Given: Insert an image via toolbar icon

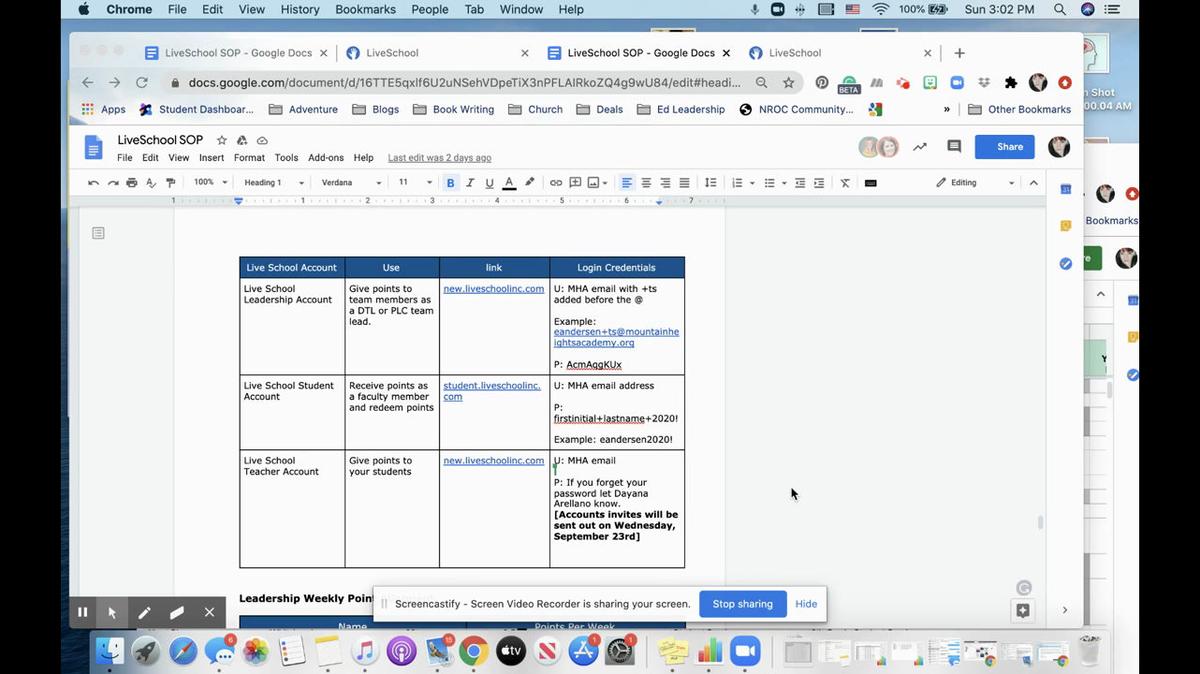Looking at the screenshot, I should tap(594, 183).
